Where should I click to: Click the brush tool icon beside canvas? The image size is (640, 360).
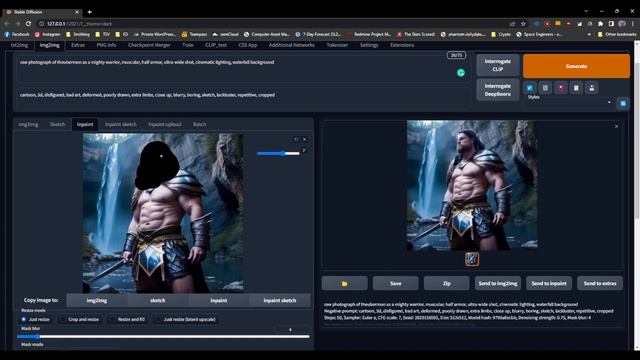click(x=304, y=150)
